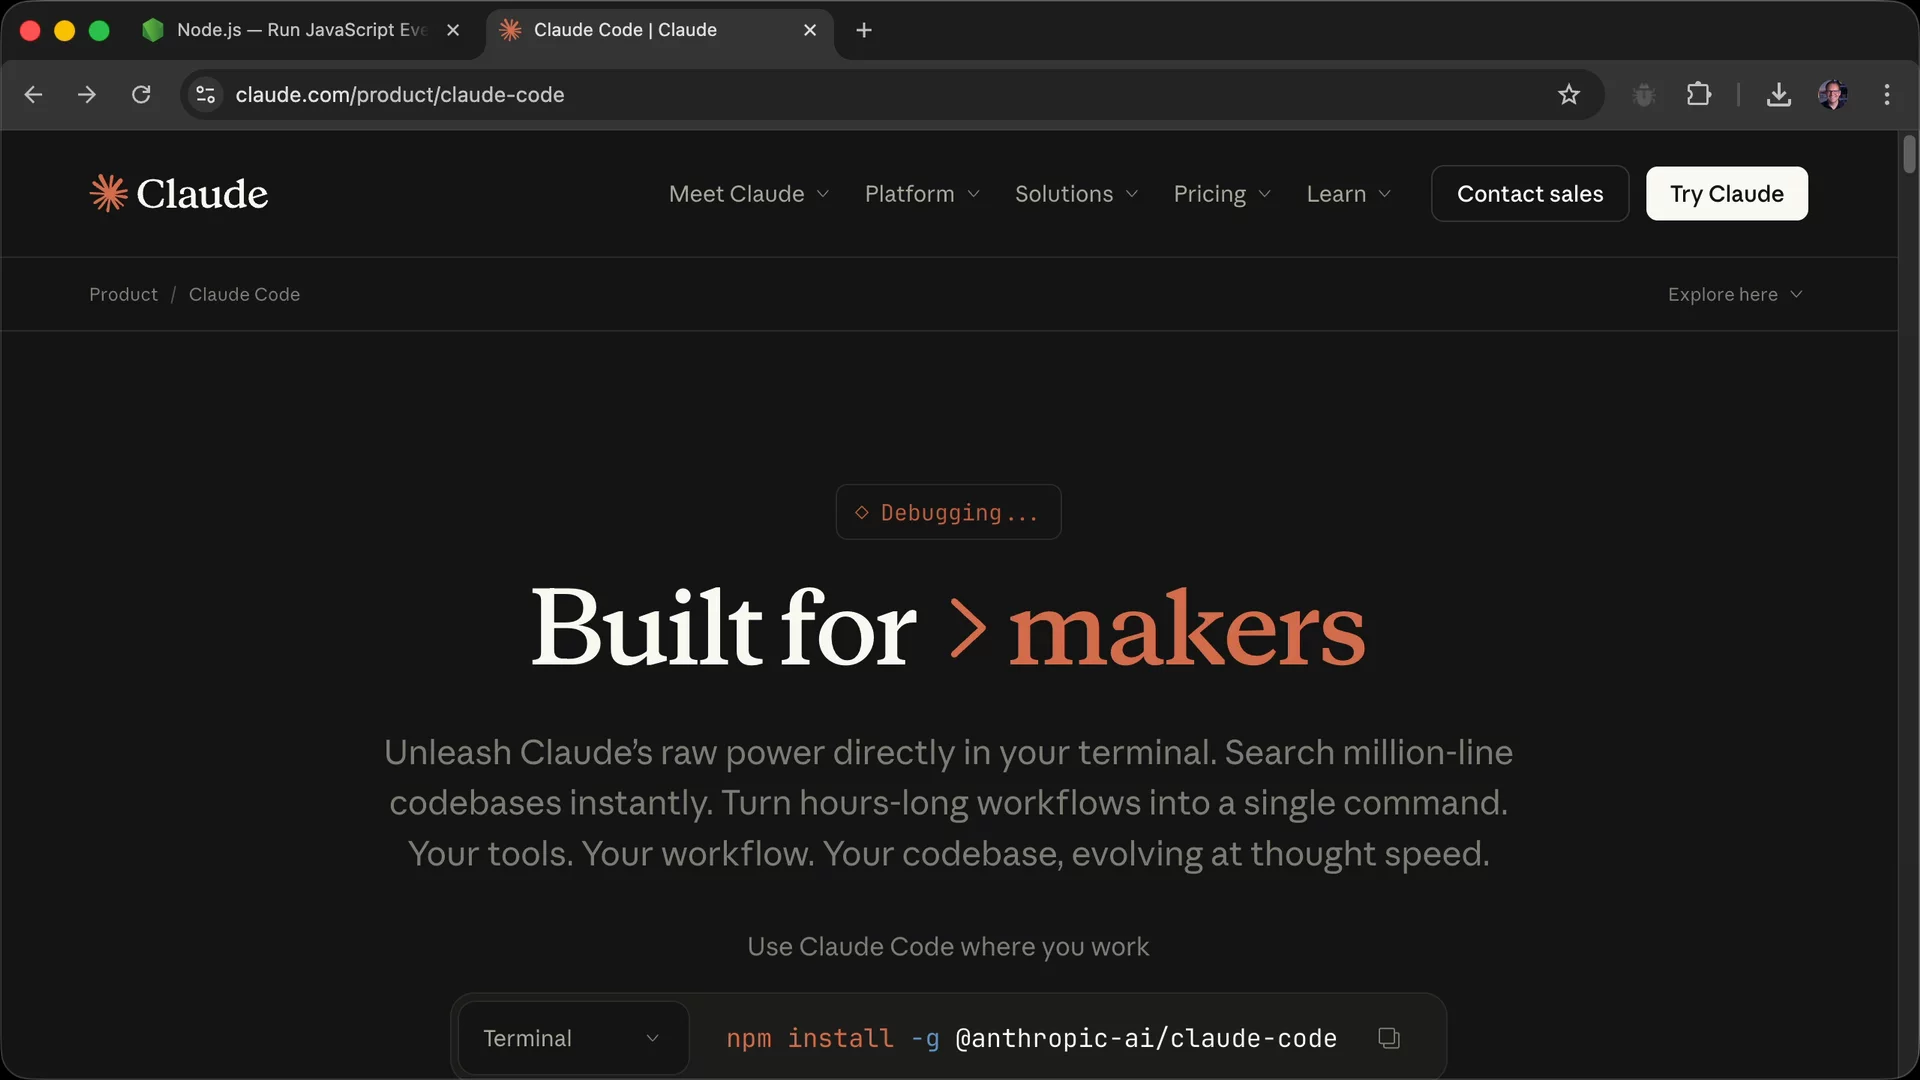The width and height of the screenshot is (1920, 1080).
Task: Expand the Meet Claude menu
Action: point(748,194)
